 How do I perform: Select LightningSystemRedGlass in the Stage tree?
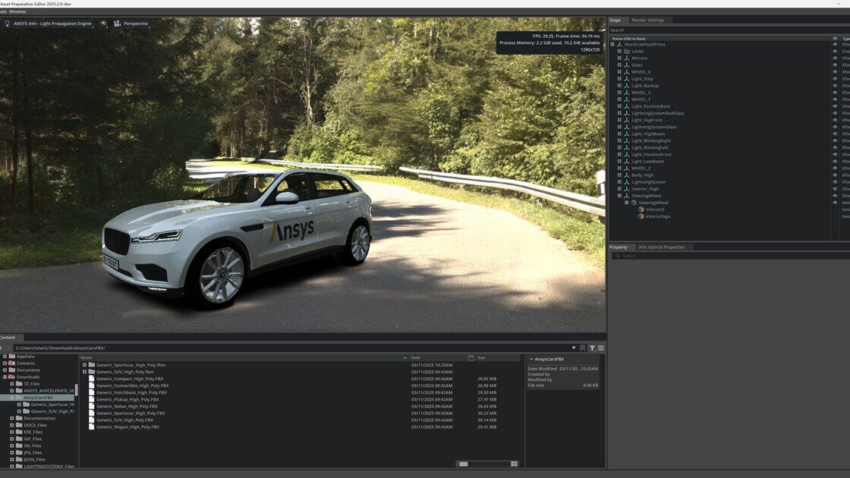[x=658, y=113]
